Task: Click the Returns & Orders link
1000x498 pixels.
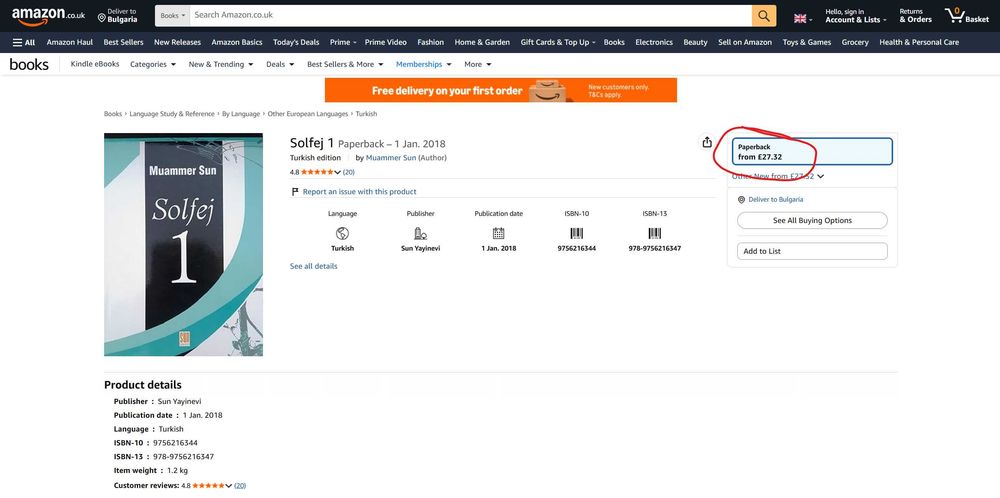Action: coord(915,15)
